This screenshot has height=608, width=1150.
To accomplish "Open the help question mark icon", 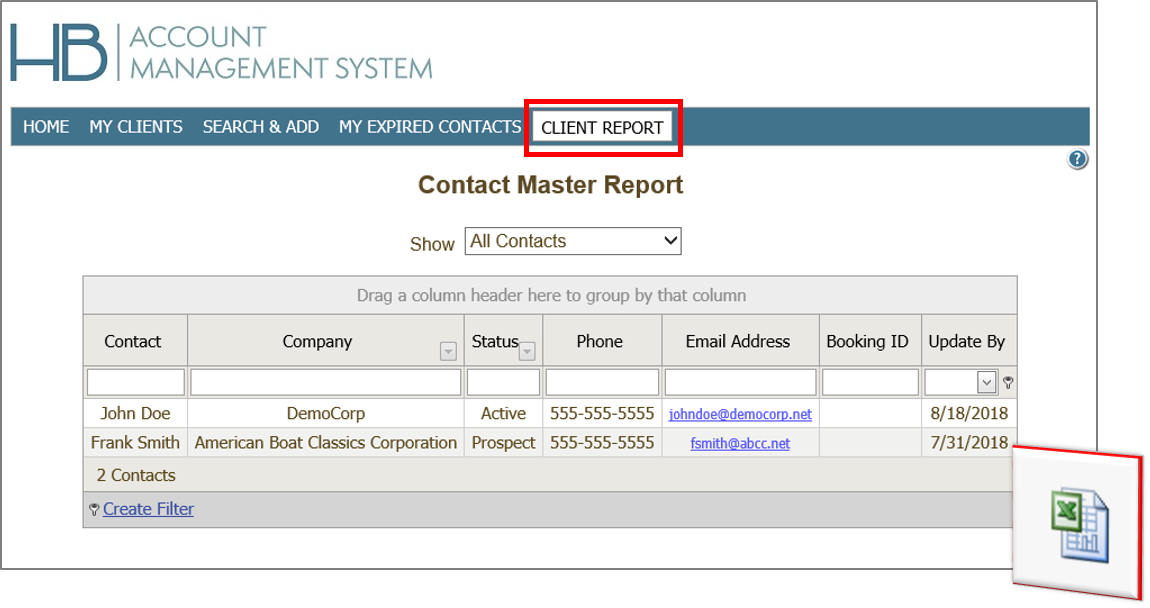I will [x=1077, y=158].
